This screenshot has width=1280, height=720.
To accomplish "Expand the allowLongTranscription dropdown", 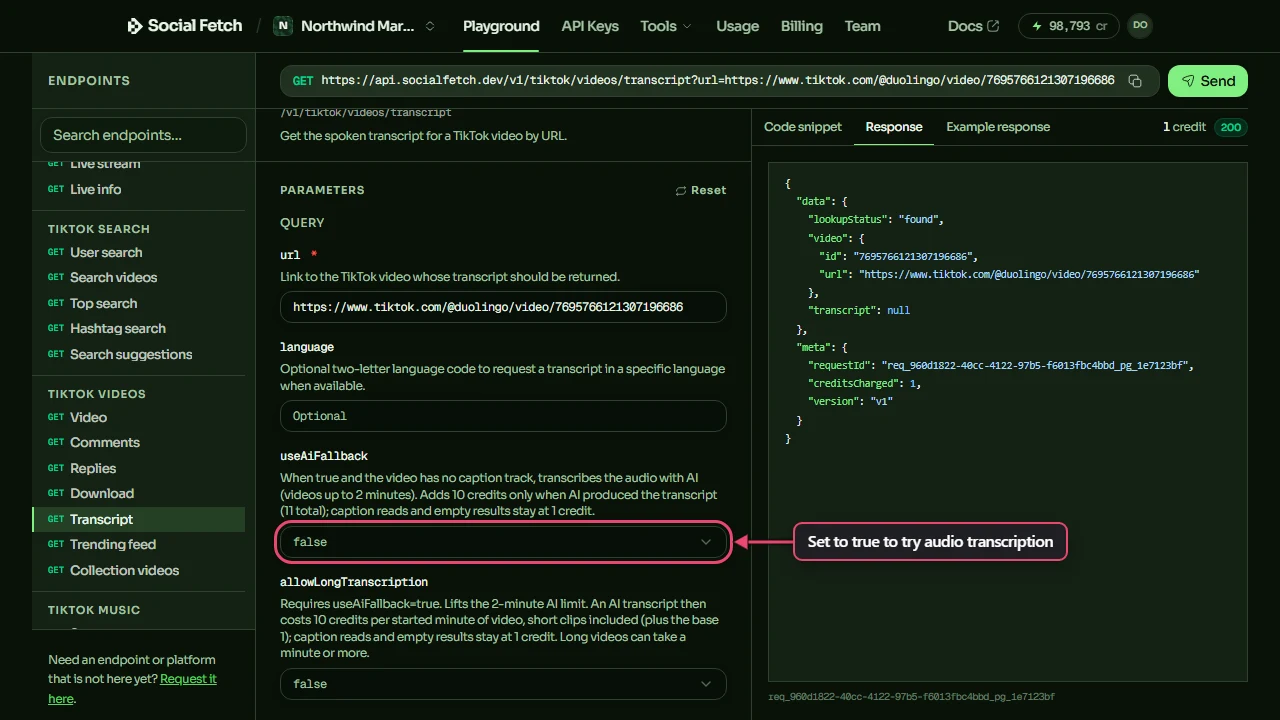I will (503, 684).
